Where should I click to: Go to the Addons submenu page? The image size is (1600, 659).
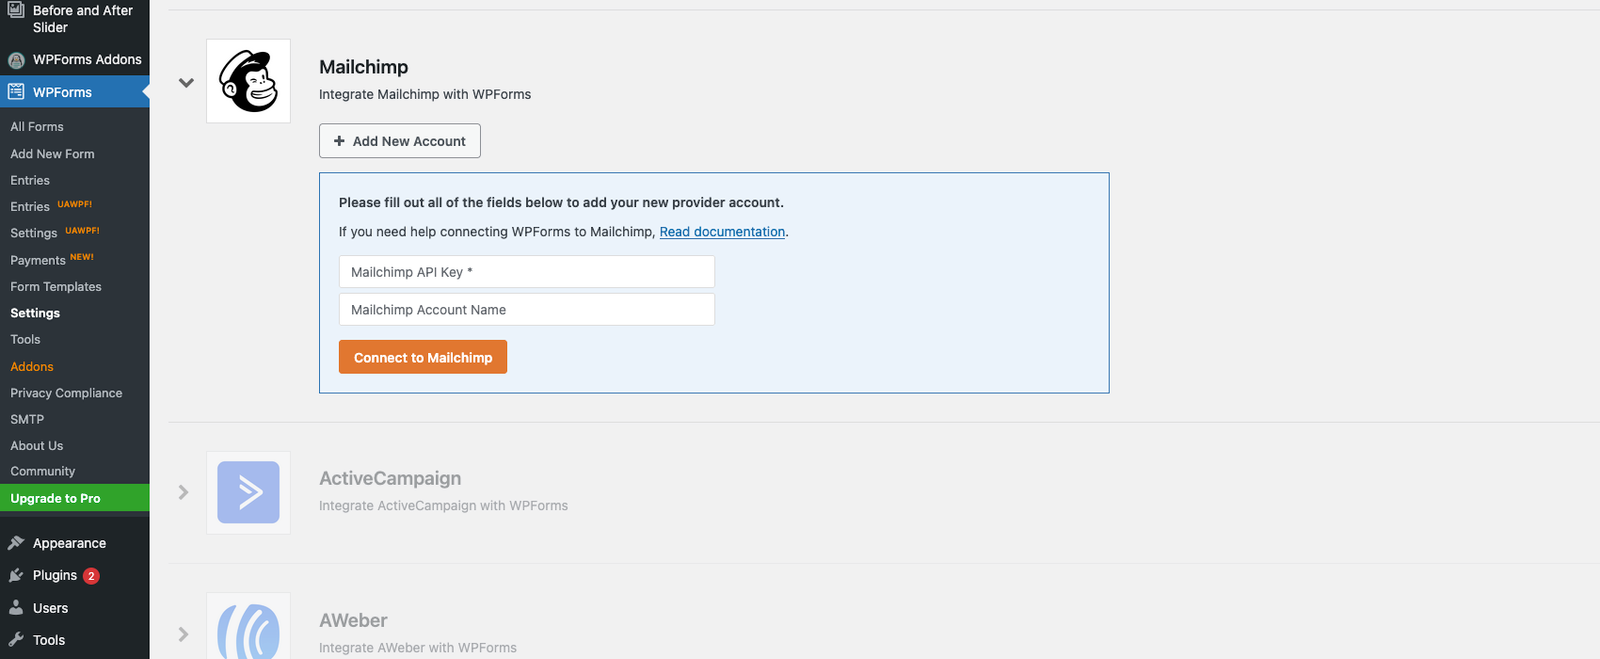click(32, 367)
